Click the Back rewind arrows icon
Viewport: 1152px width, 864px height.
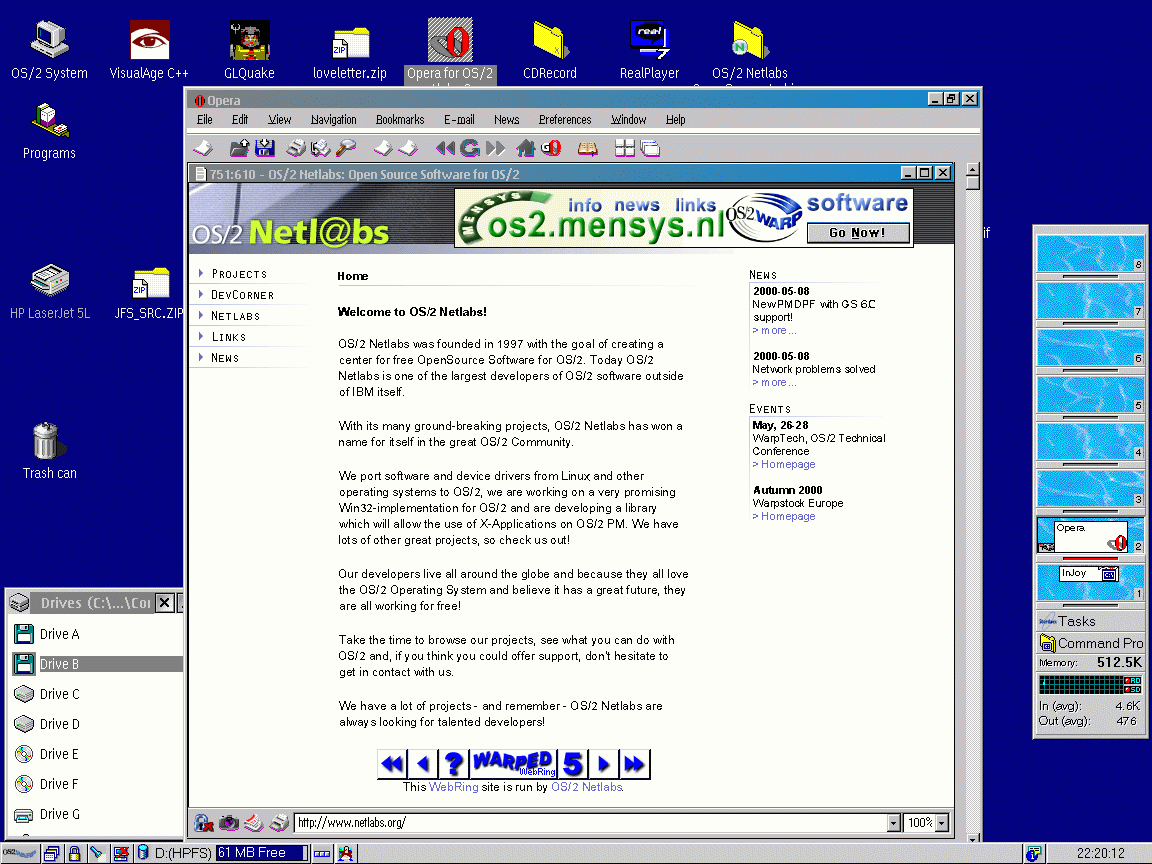tap(445, 148)
